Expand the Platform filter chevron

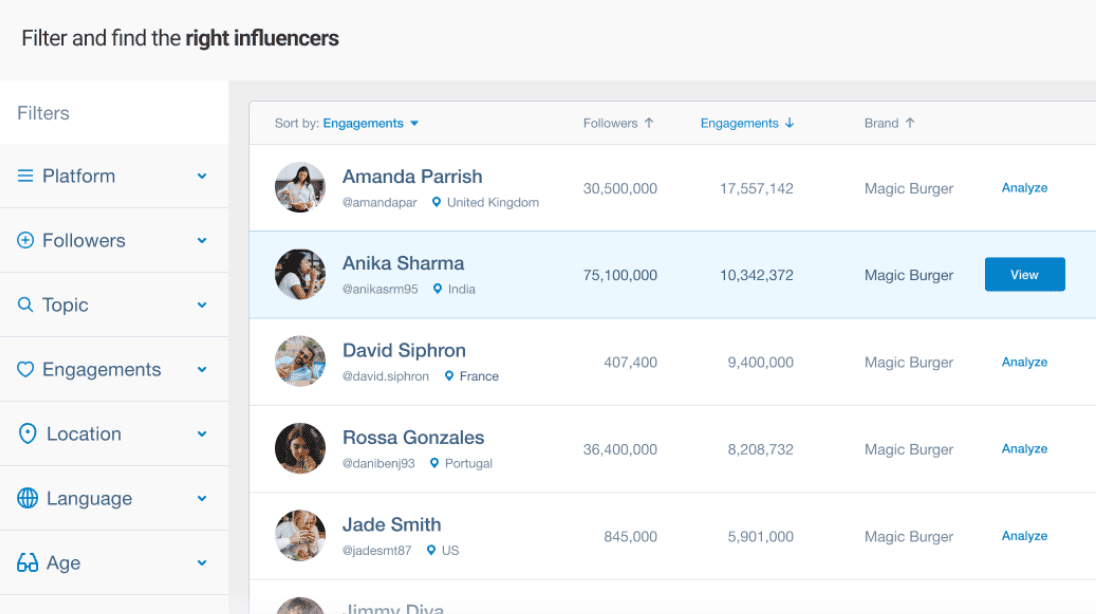202,176
